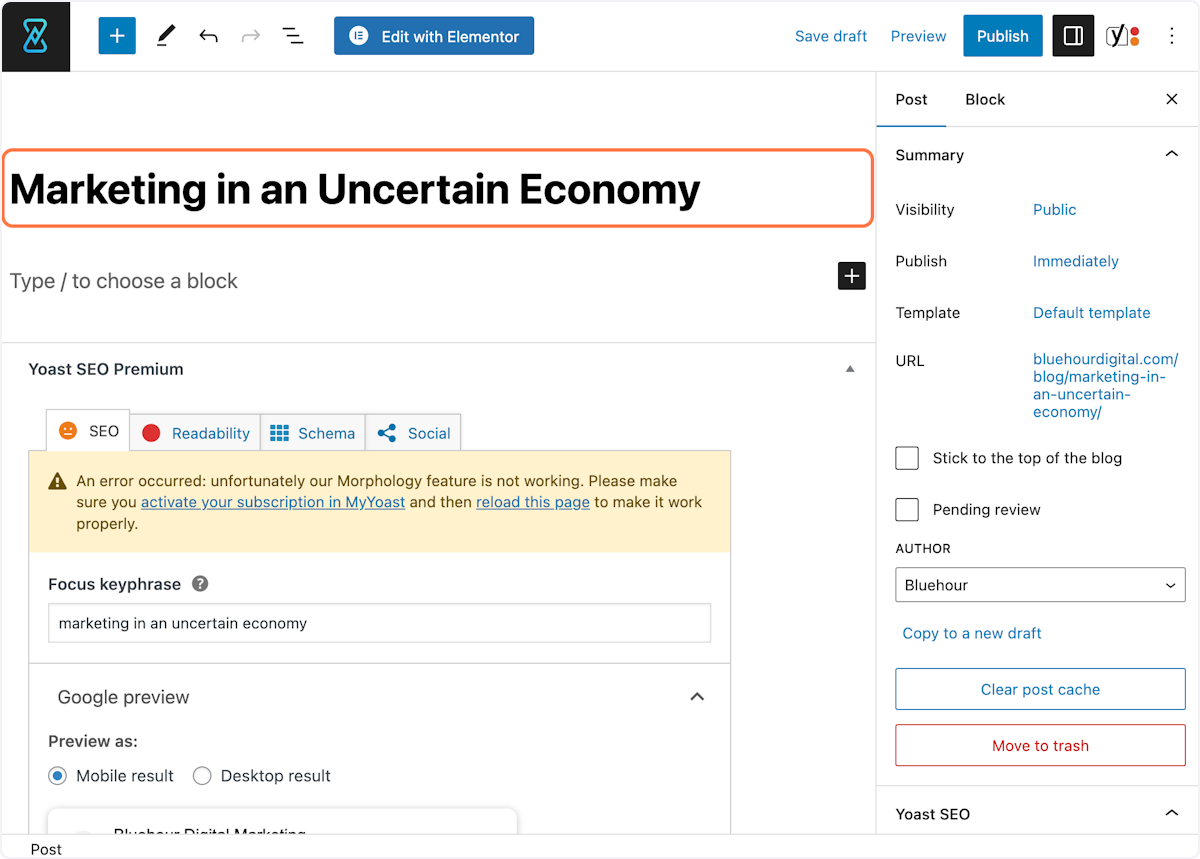Open the Yoast Schema tab
The image size is (1200, 859).
tap(313, 433)
